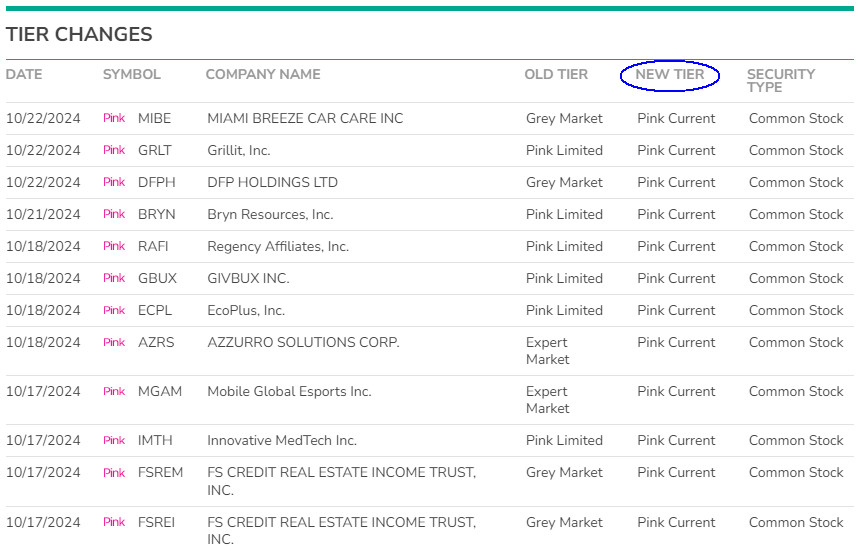This screenshot has height=551, width=858.
Task: Click the 10/22/2024 date in MIBE row
Action: click(43, 119)
